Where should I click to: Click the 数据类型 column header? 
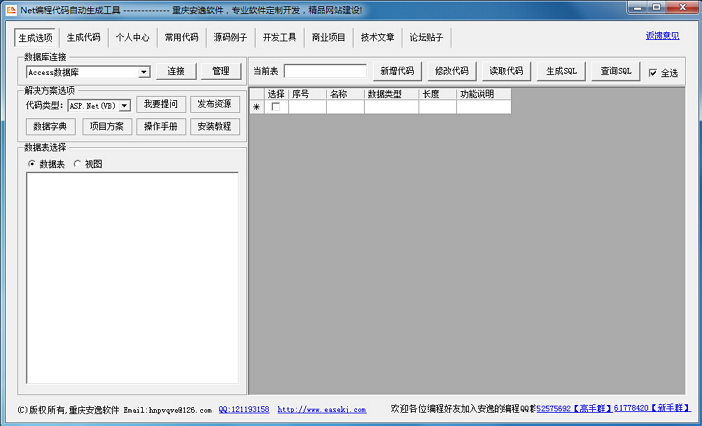(x=391, y=94)
